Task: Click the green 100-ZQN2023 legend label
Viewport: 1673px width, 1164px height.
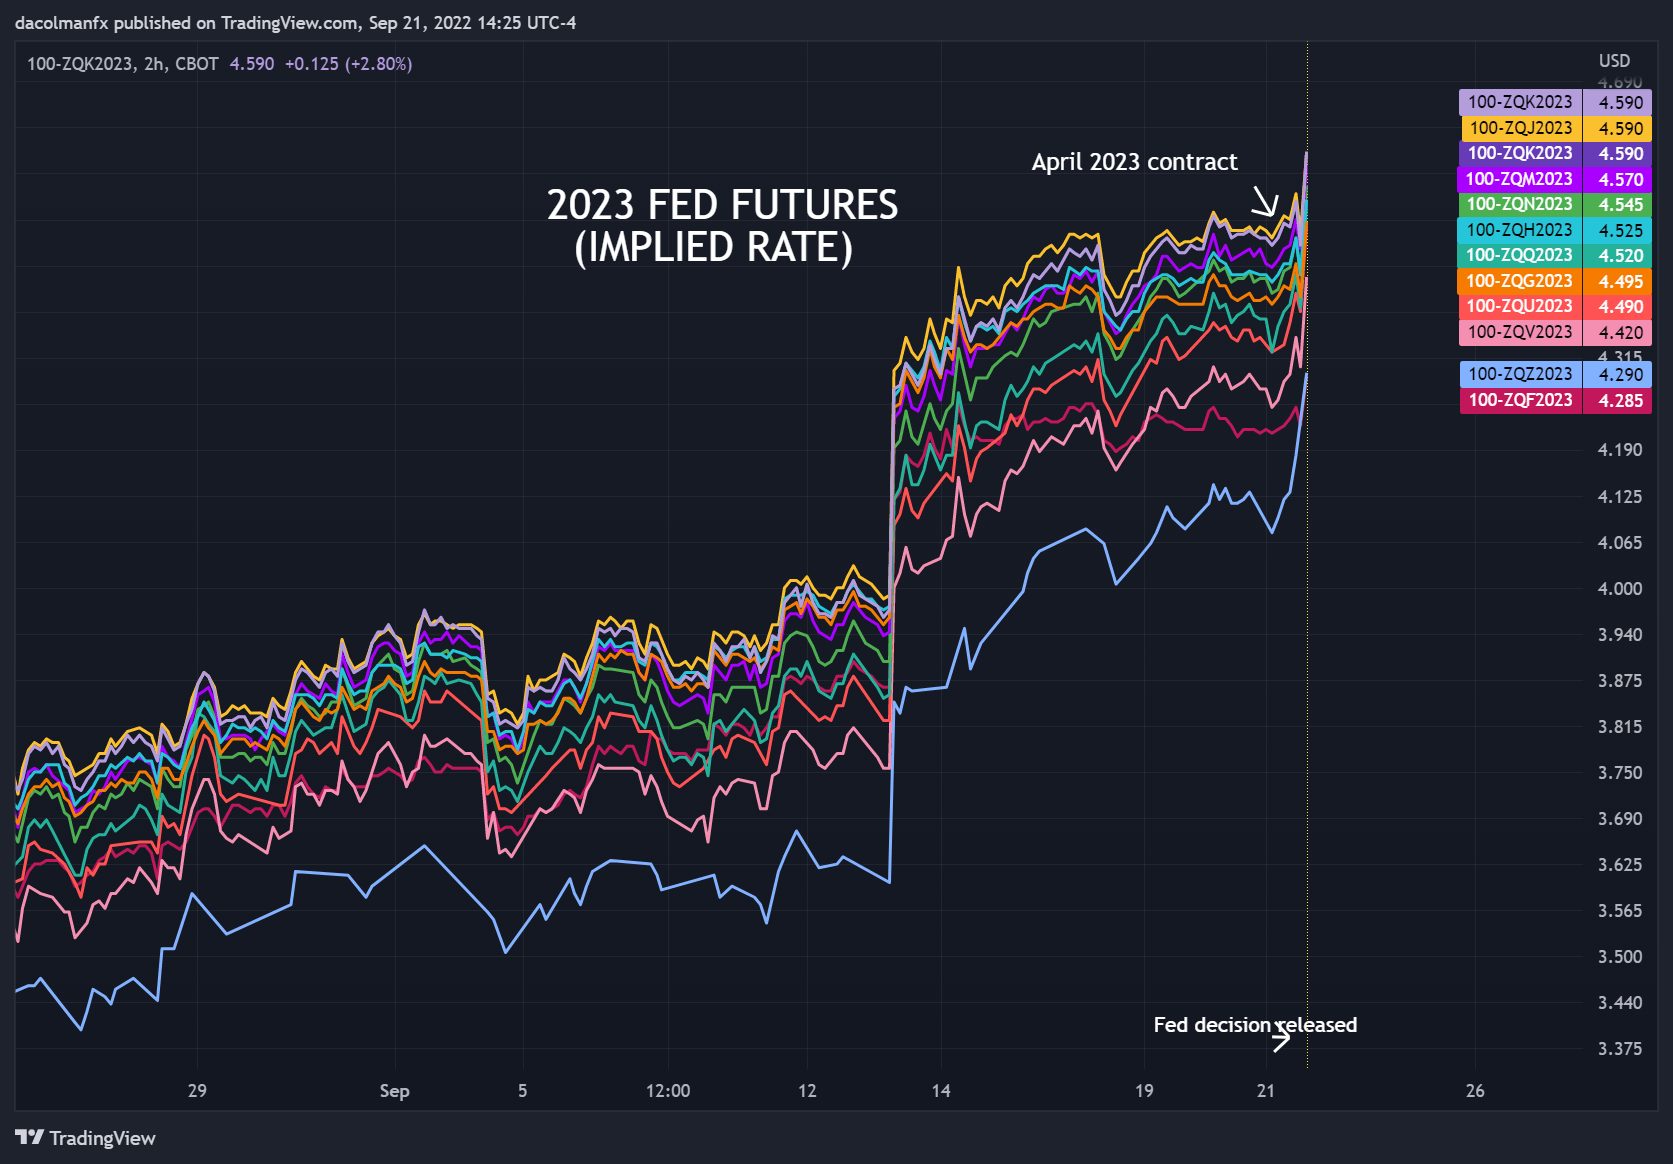Action: 1519,204
